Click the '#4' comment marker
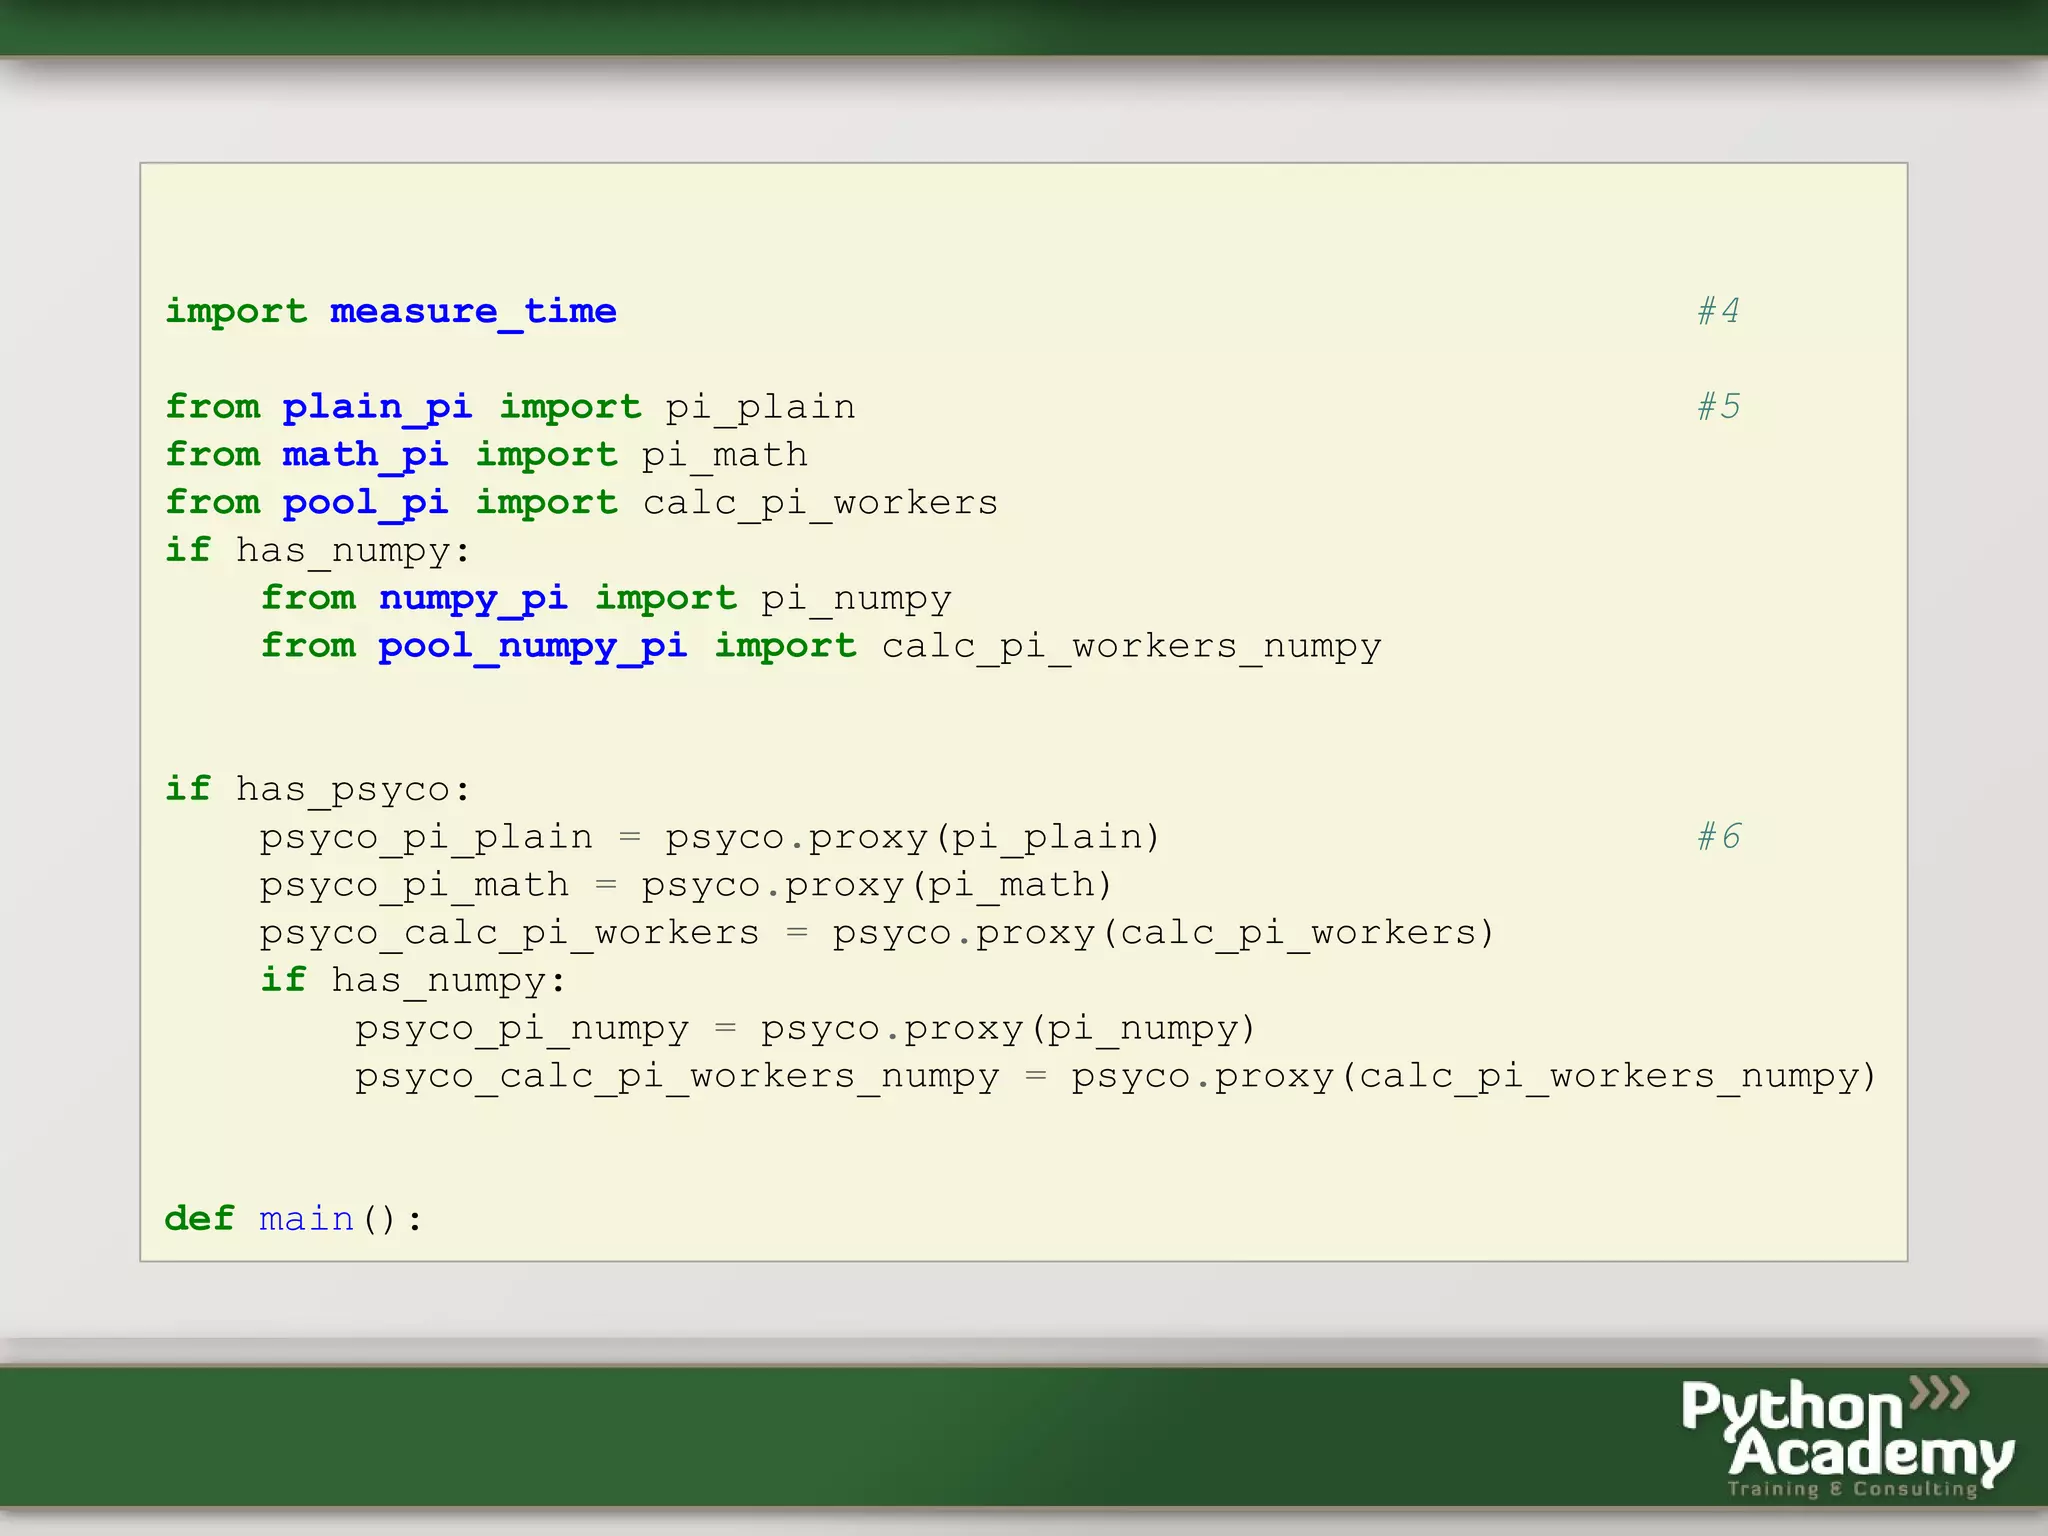2048x1536 pixels. point(1718,311)
